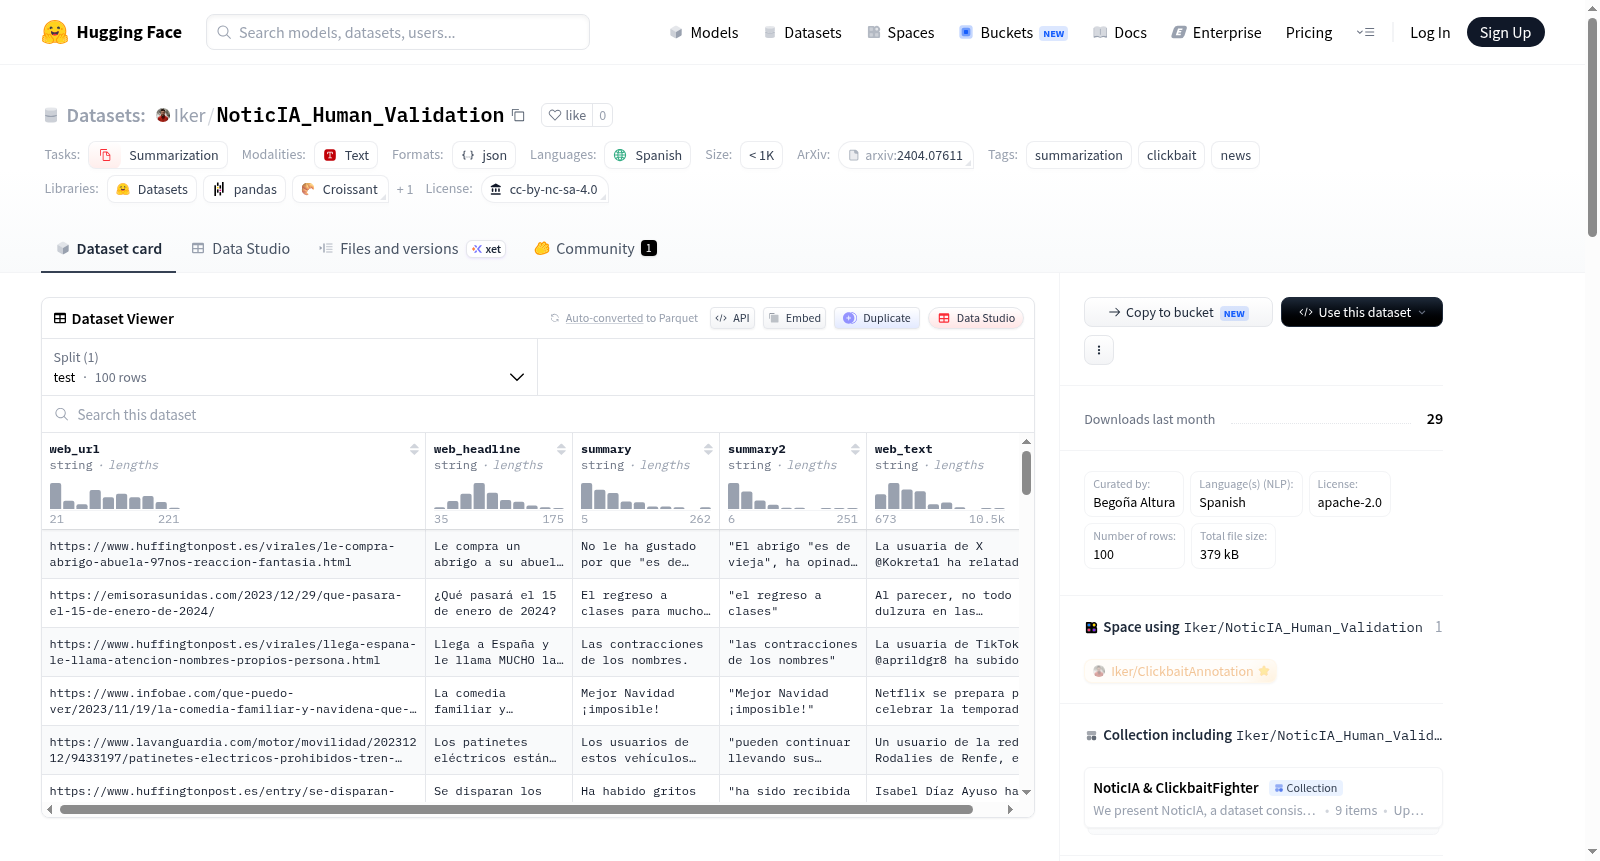Open the expanded navigation menu icon

[1365, 32]
